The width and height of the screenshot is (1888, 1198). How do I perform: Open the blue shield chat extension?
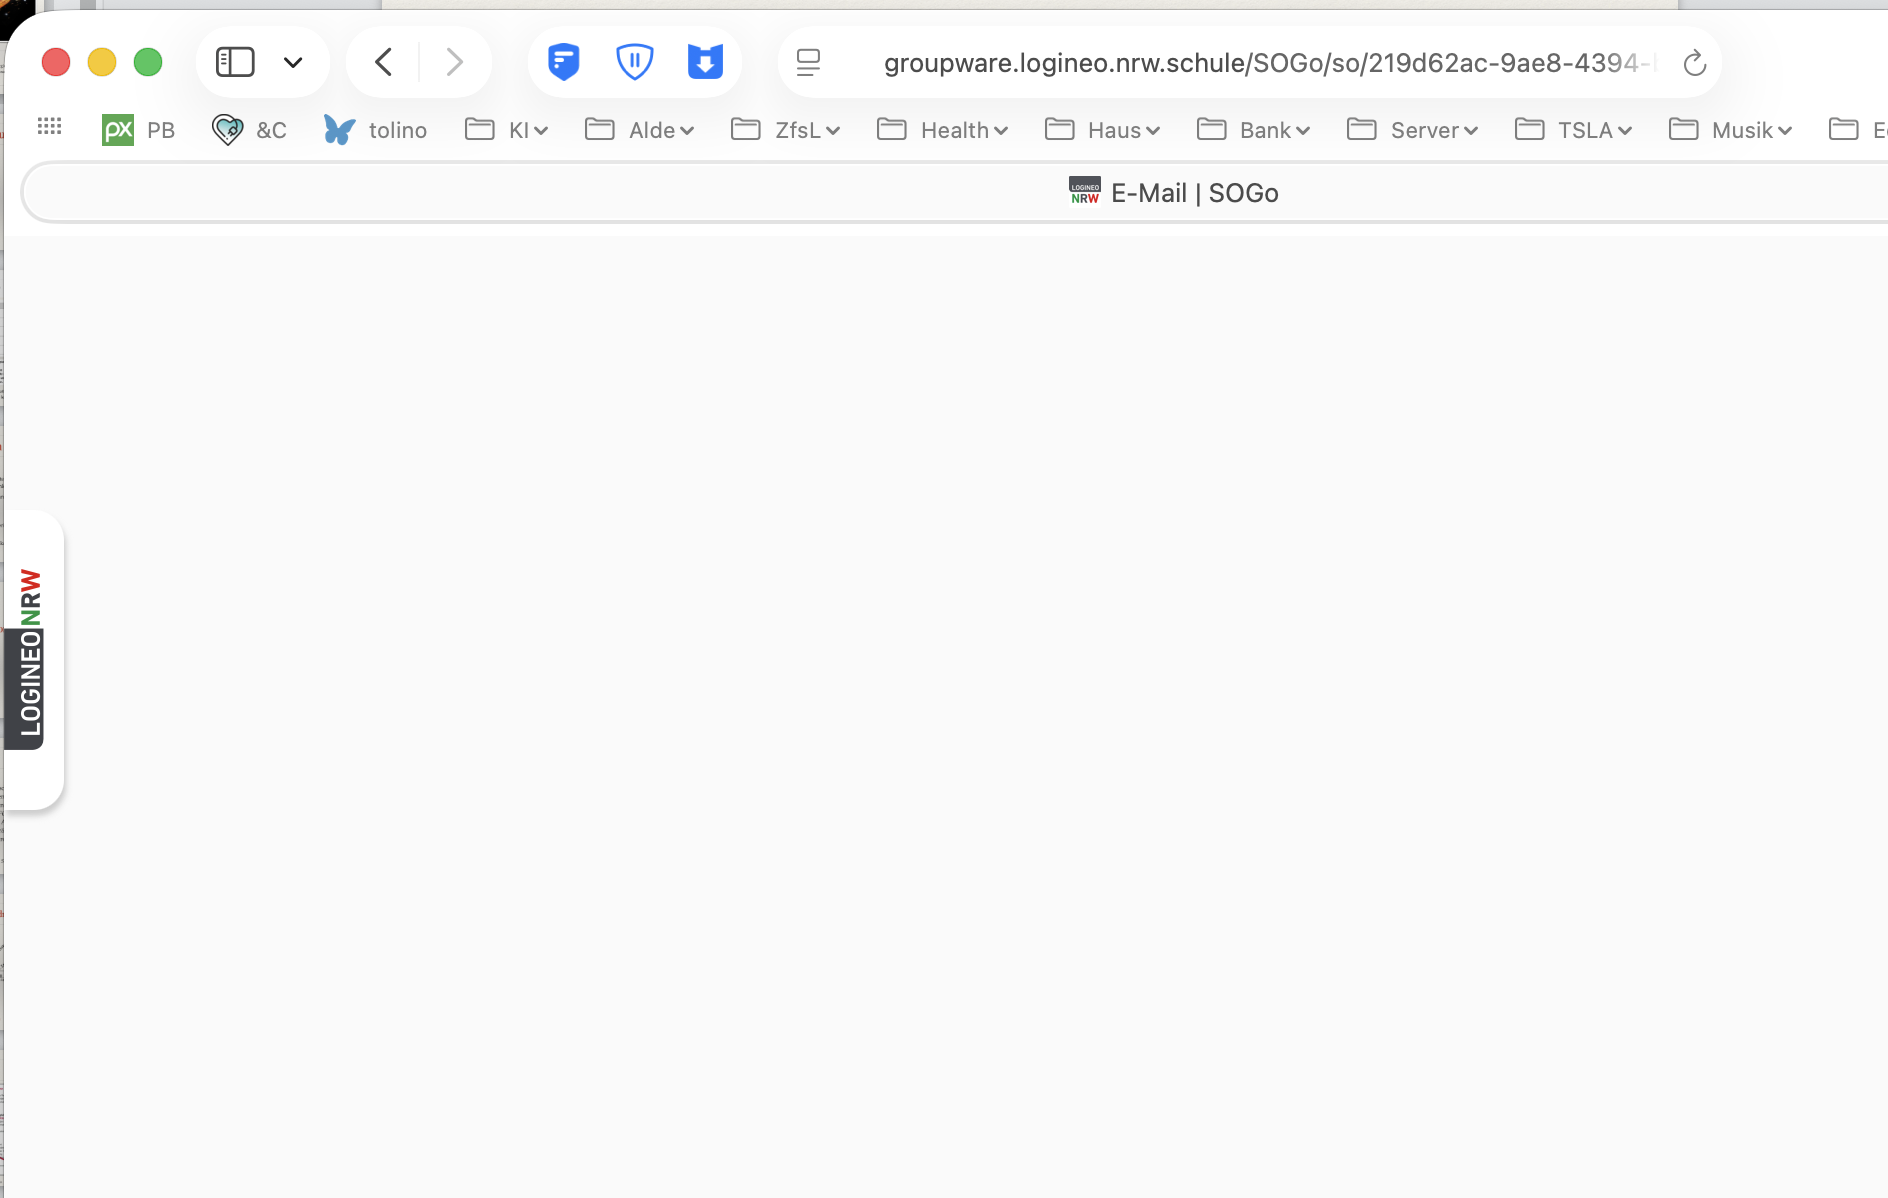[564, 62]
